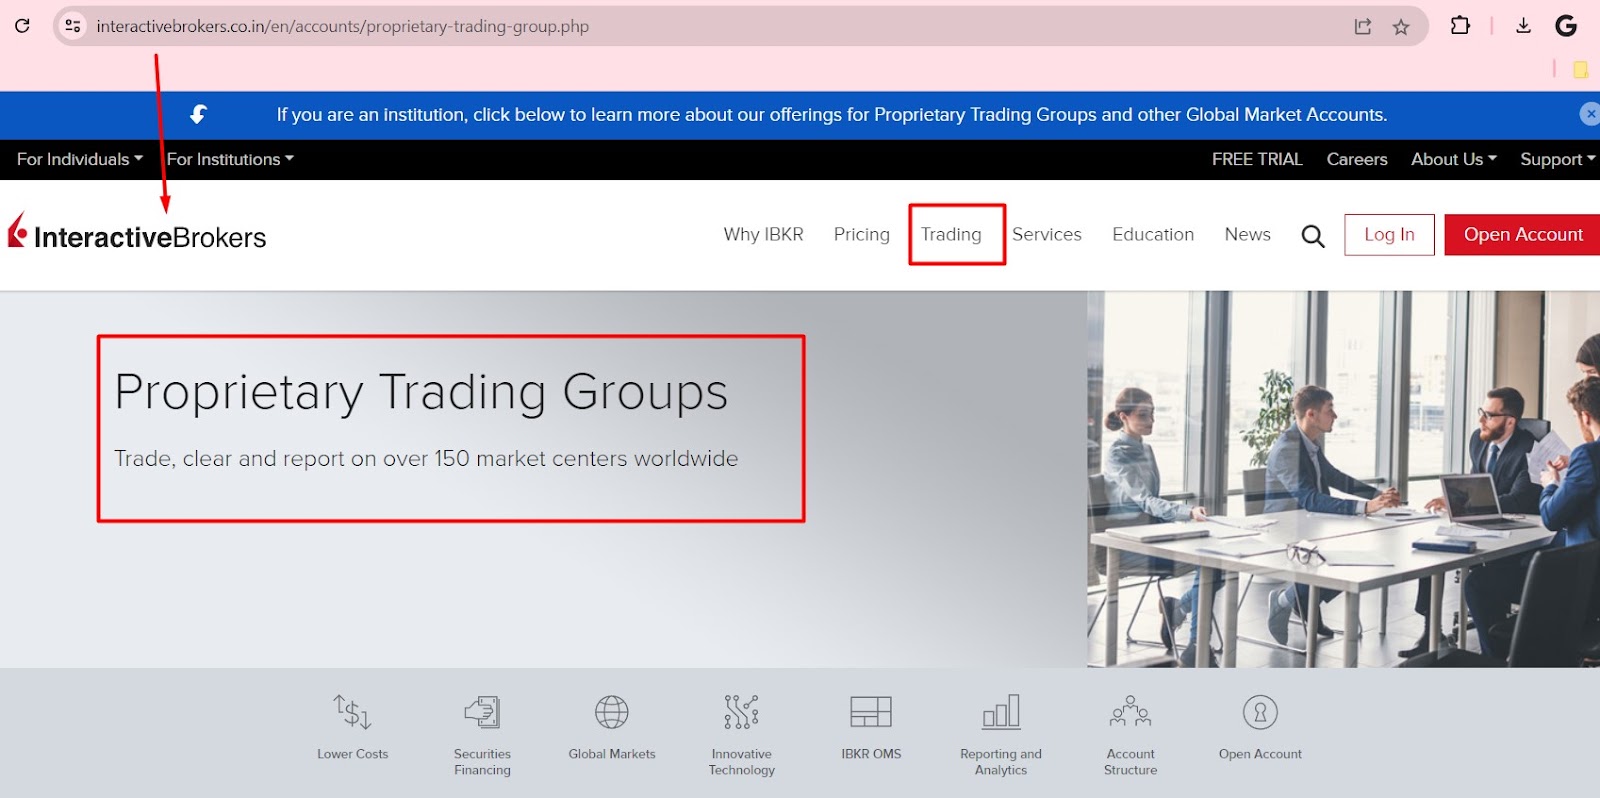Click the switch arrow icon in blue banner
The height and width of the screenshot is (798, 1600).
pyautogui.click(x=199, y=114)
